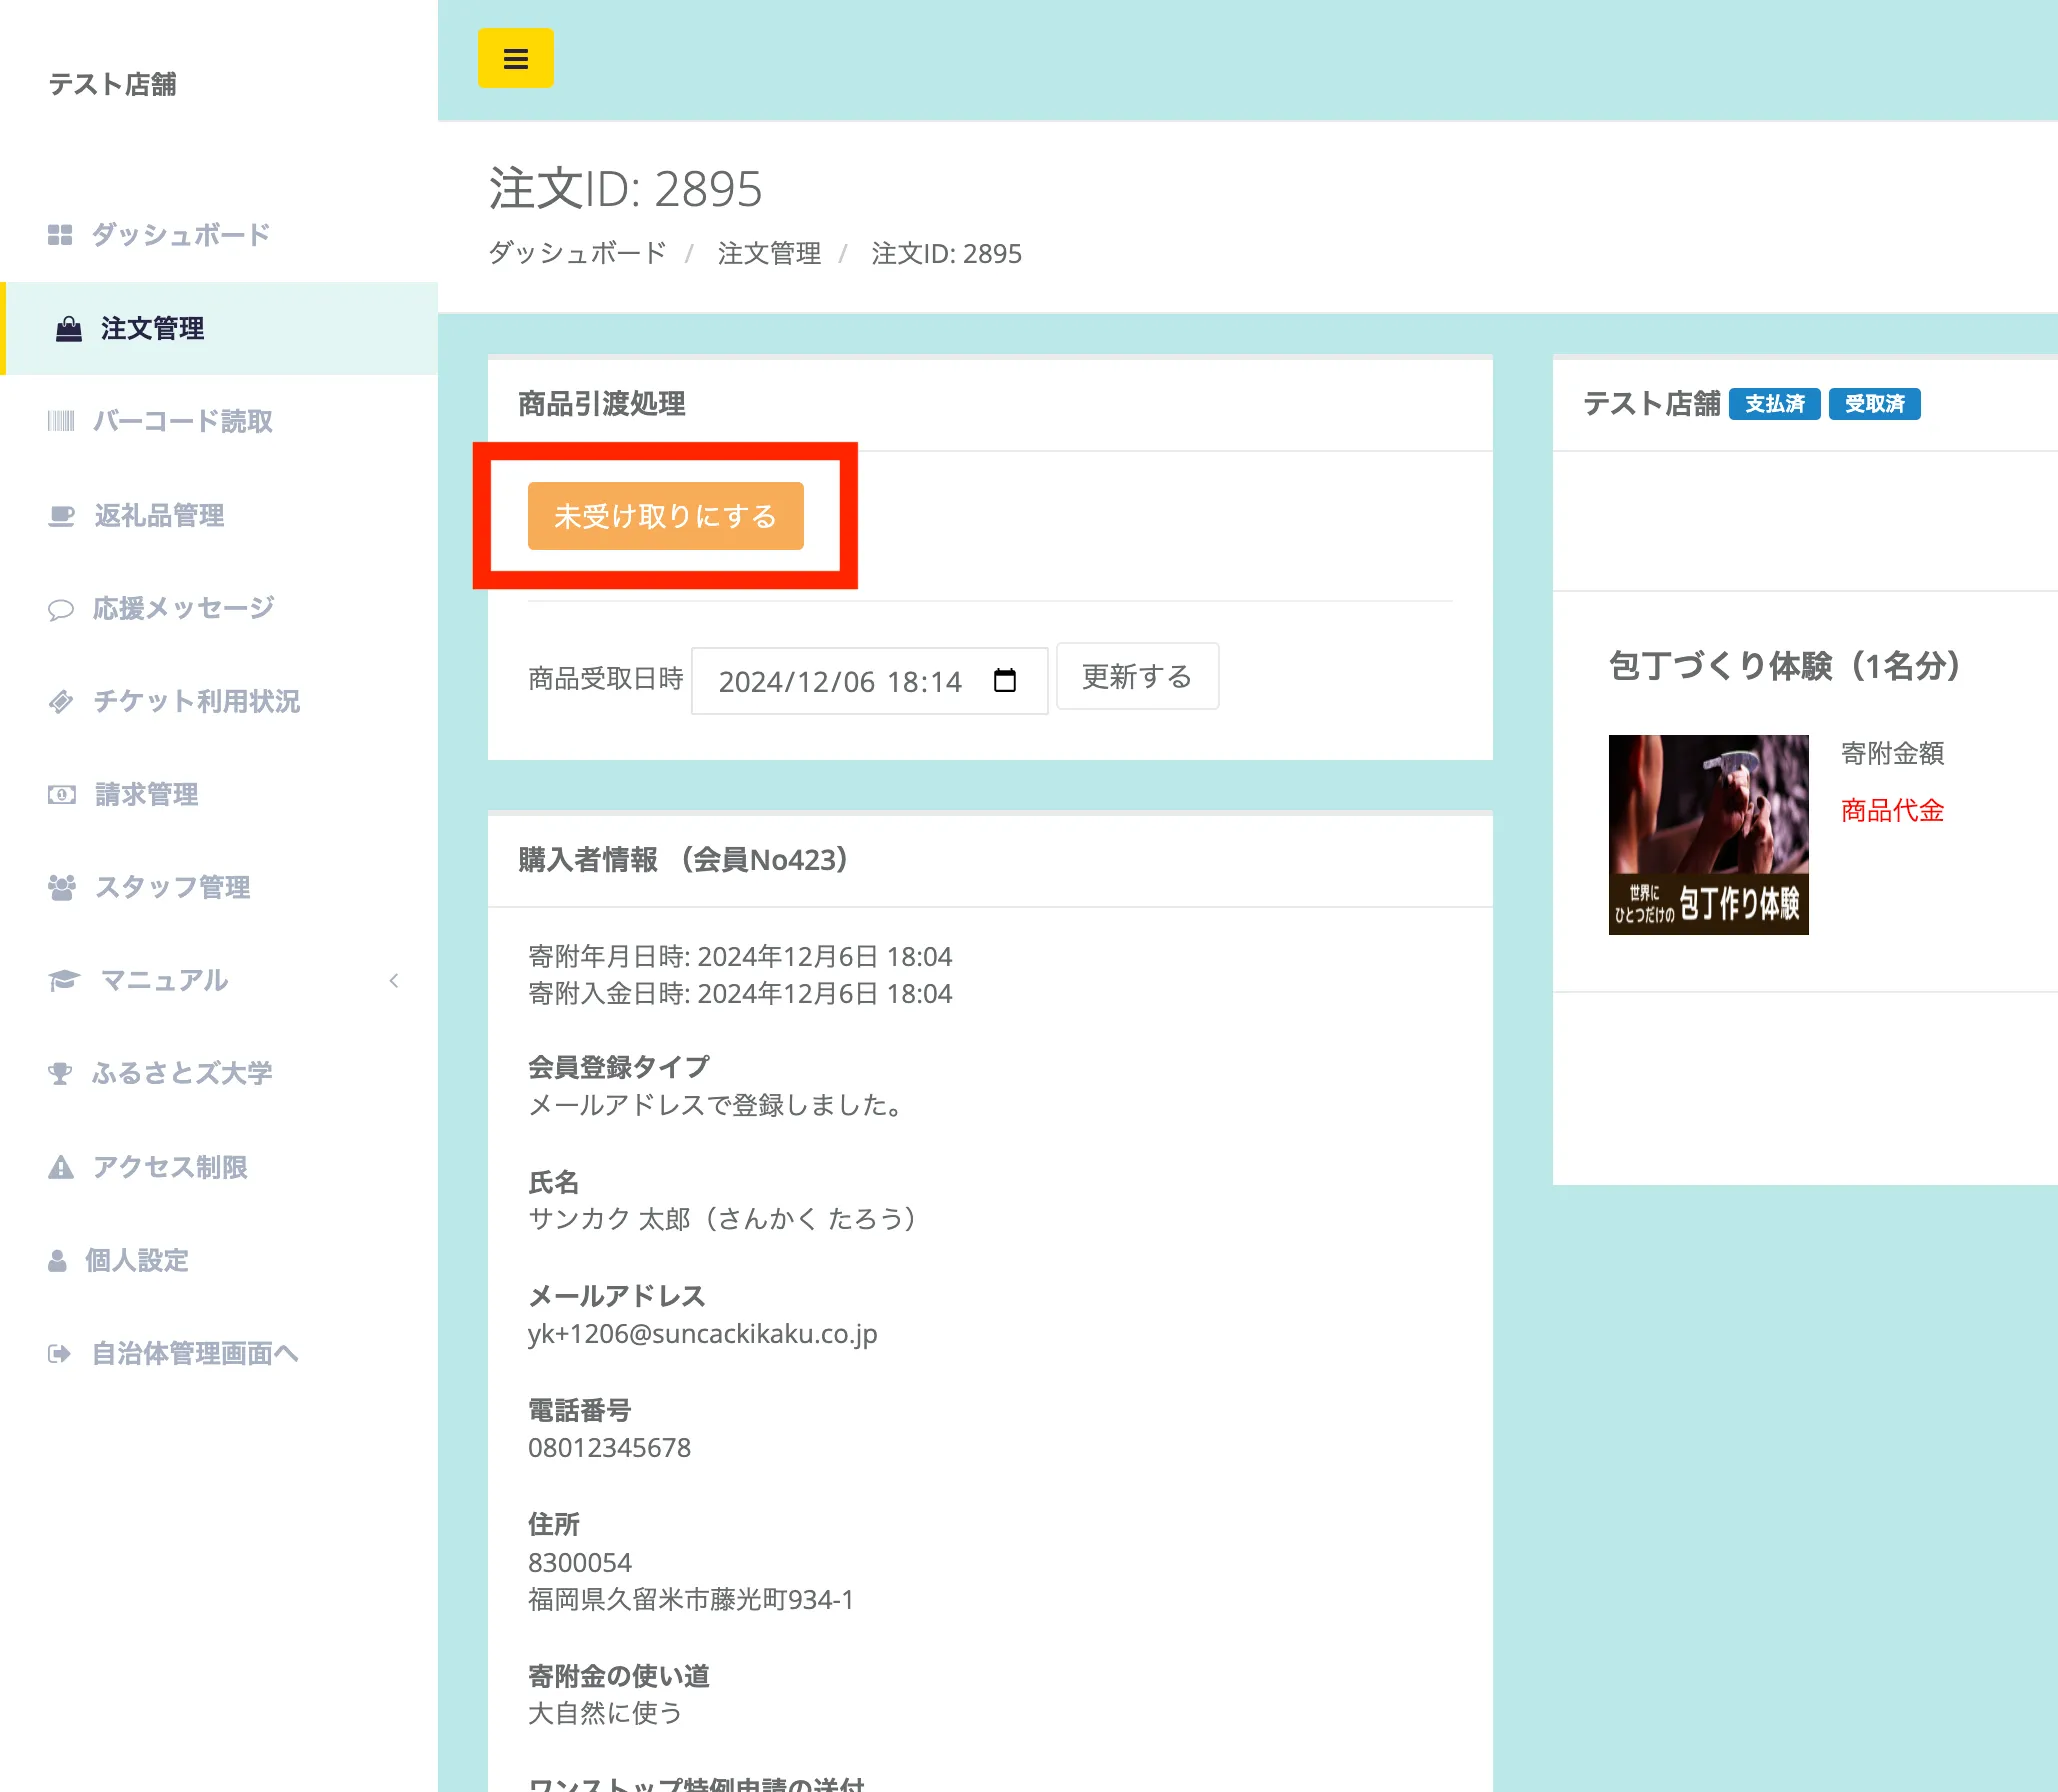Click 寄附入金日時 2024年12月6日 18:04 line
The width and height of the screenshot is (2058, 1792).
(740, 993)
